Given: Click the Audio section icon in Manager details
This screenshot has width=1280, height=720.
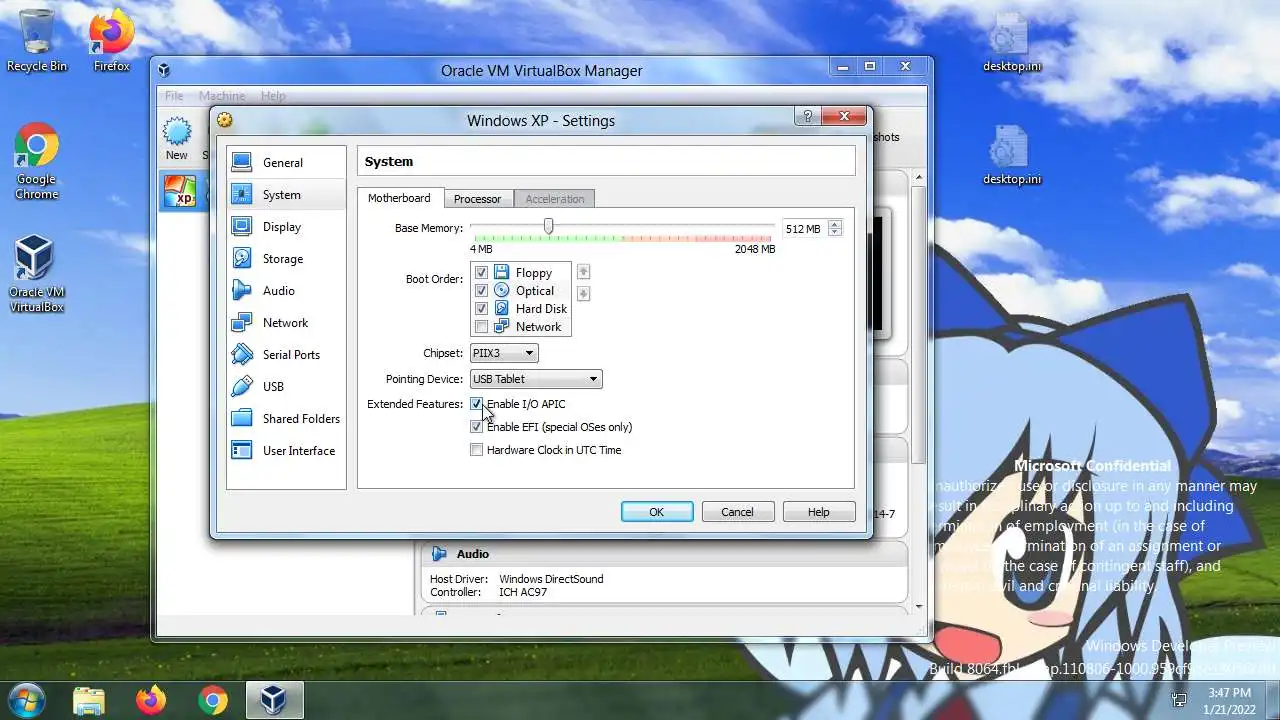Looking at the screenshot, I should pos(438,554).
